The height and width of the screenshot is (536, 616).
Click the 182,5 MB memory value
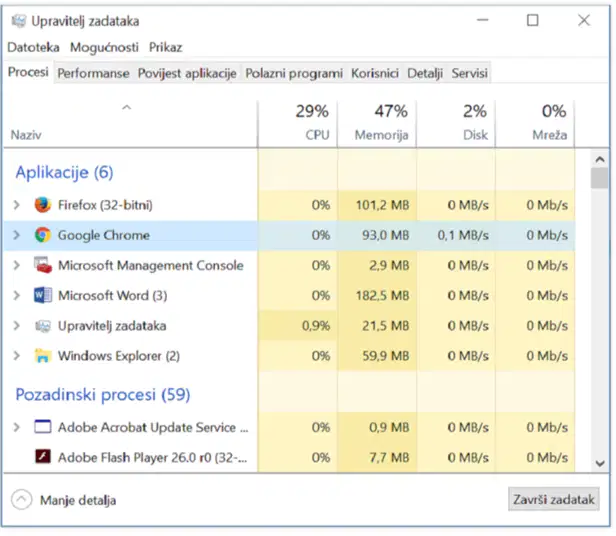pos(382,295)
